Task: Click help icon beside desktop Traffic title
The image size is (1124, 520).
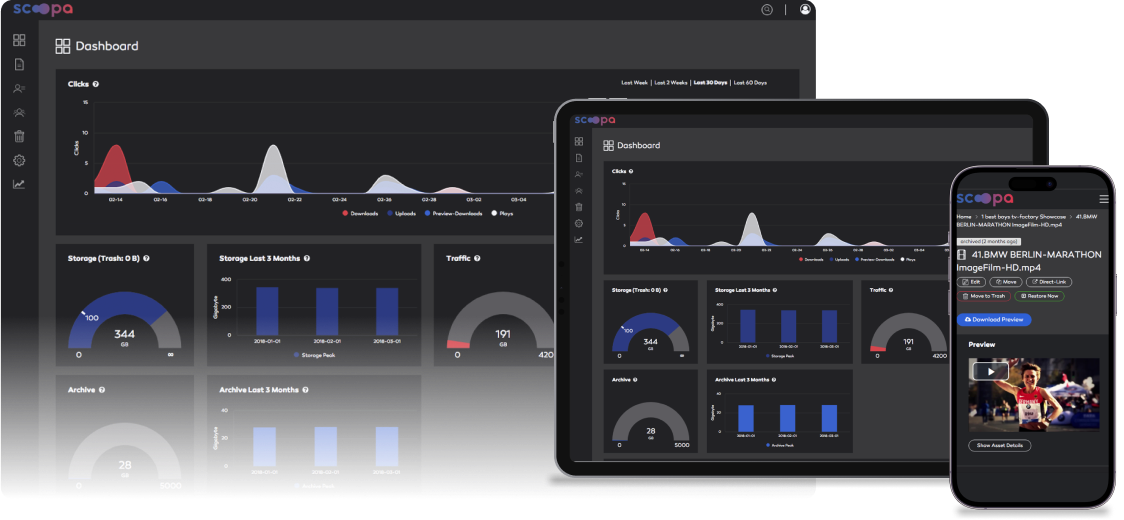Action: coord(477,258)
